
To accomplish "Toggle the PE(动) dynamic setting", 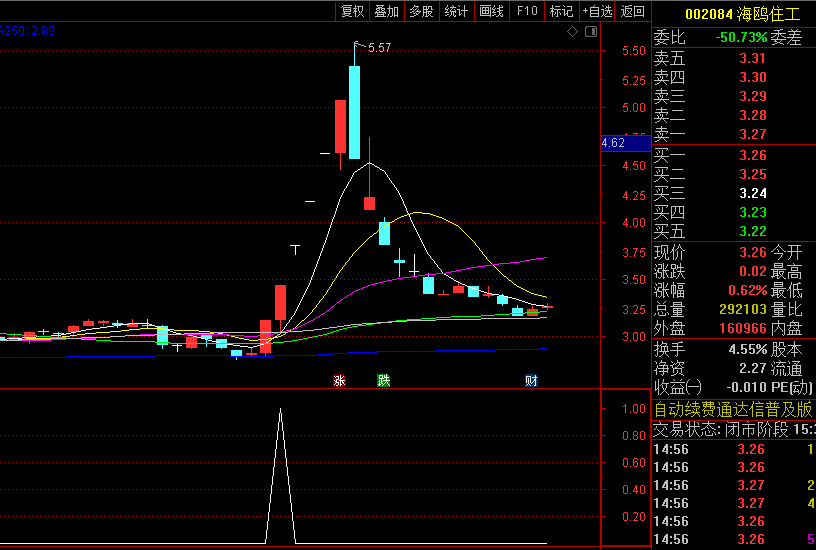I will point(791,387).
